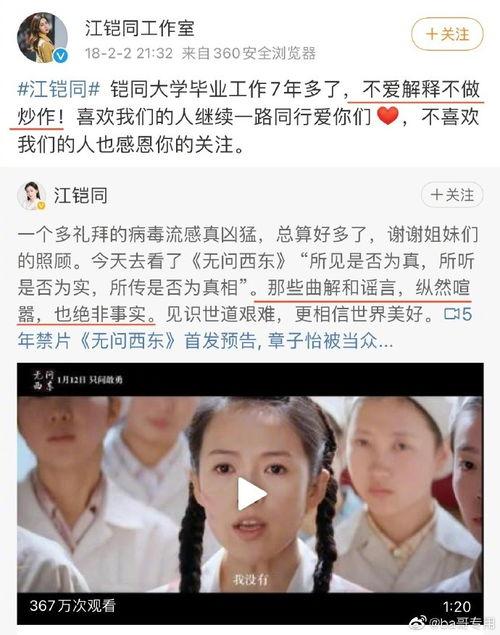The image size is (500, 635).
Task: Open the #江铠同# hashtag topic
Action: (59, 89)
